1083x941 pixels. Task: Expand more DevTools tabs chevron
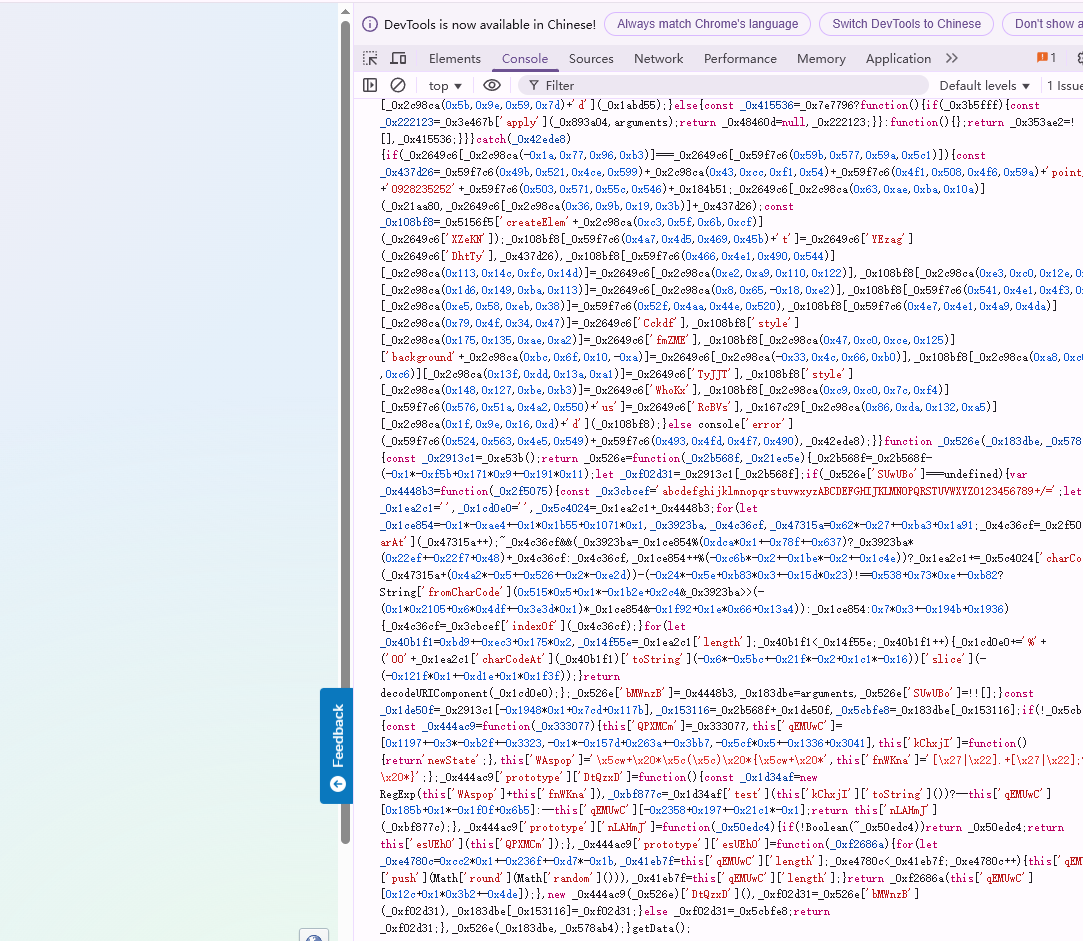952,58
